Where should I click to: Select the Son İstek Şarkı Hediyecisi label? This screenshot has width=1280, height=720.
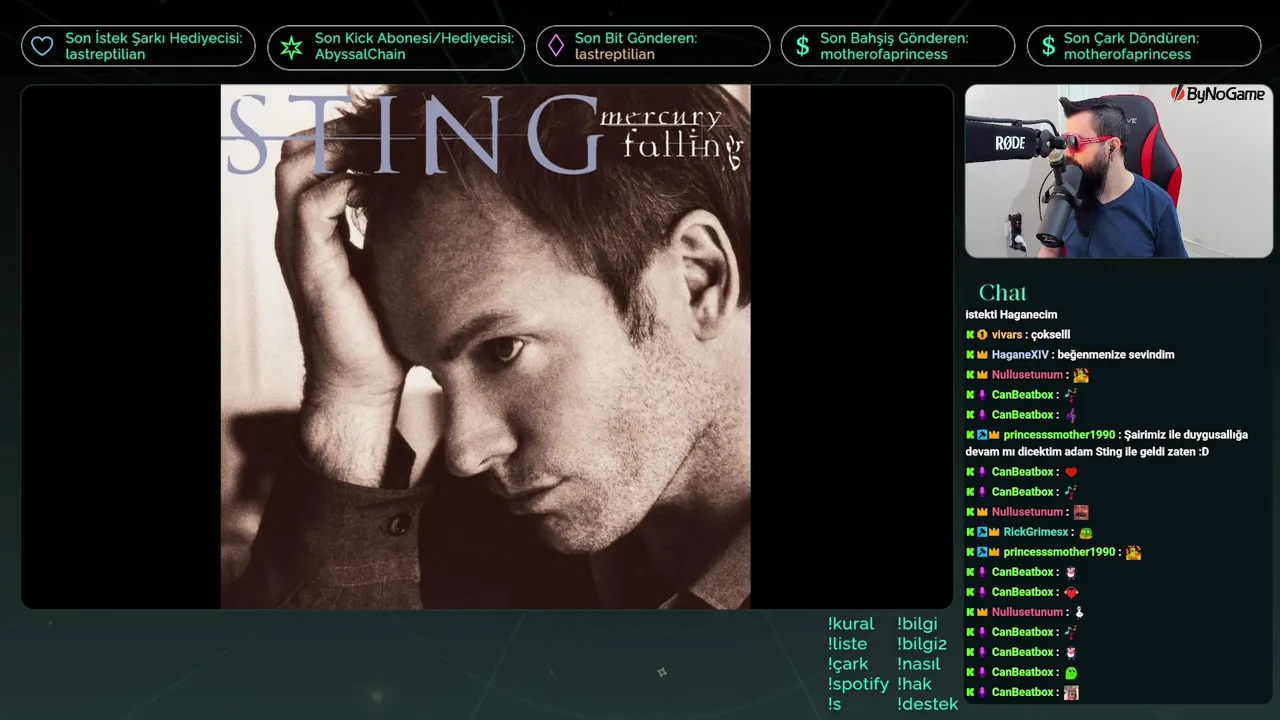click(154, 38)
